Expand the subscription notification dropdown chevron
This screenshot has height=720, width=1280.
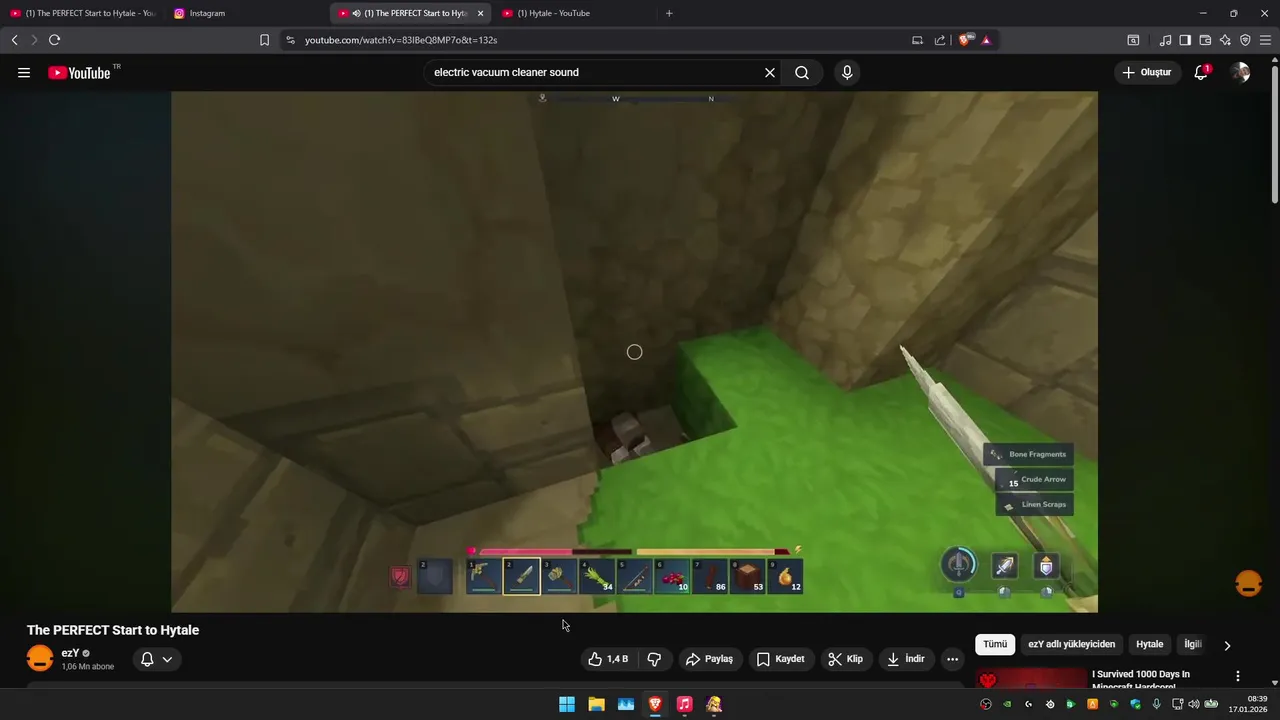point(167,659)
